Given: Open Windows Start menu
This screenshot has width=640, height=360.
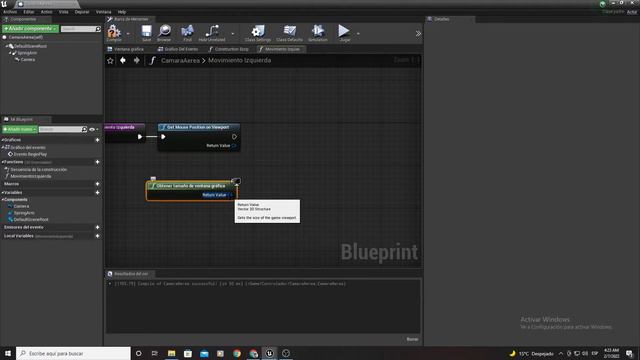Looking at the screenshot, I should [x=8, y=353].
